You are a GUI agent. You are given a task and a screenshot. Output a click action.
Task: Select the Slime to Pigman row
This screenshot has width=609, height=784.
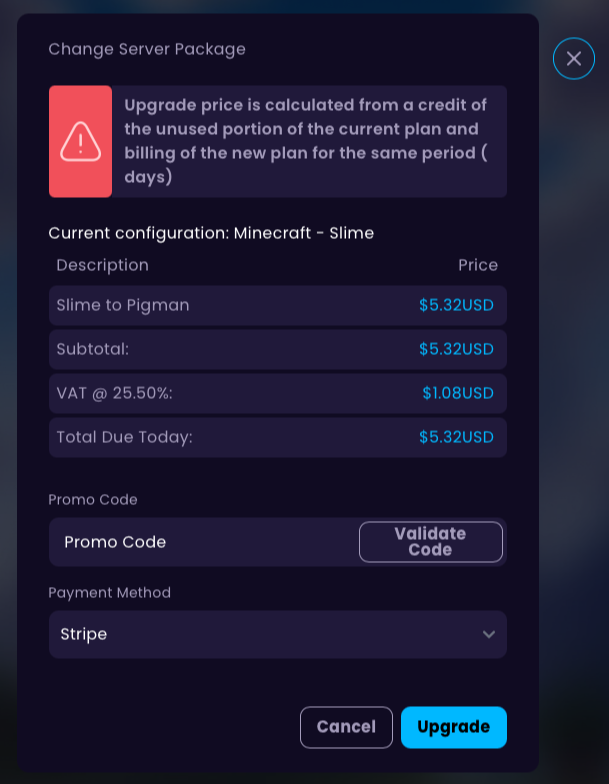(x=278, y=305)
